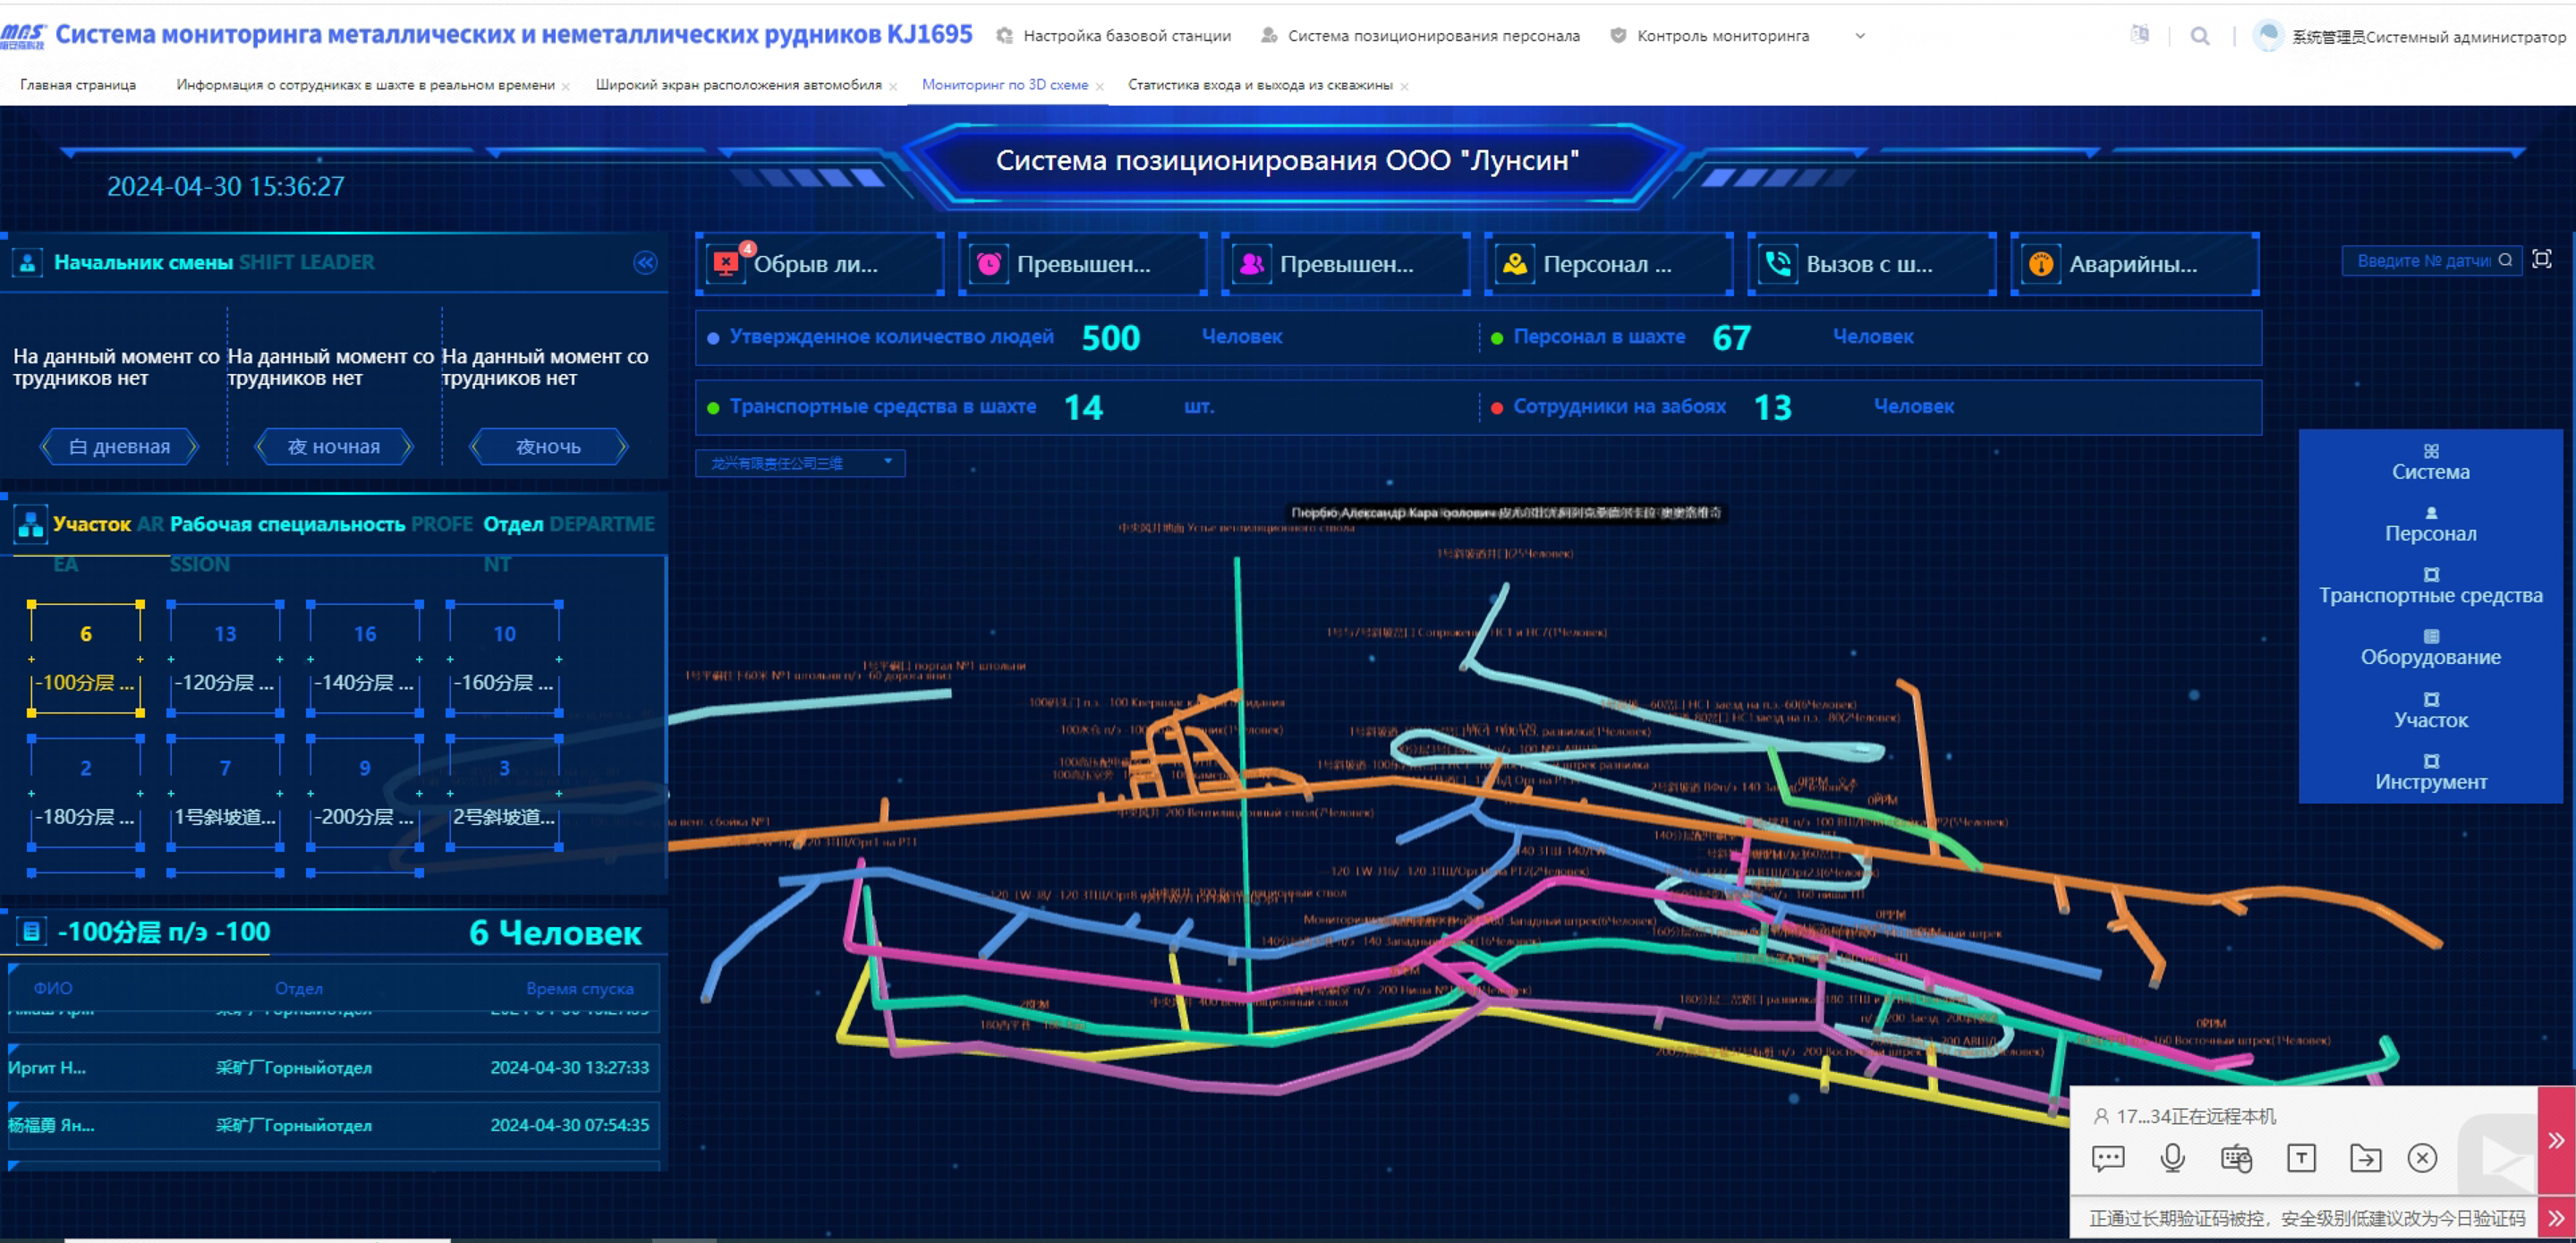Click the chat message icon in remote popup
Screen dimensions: 2576x1243
(2108, 1158)
